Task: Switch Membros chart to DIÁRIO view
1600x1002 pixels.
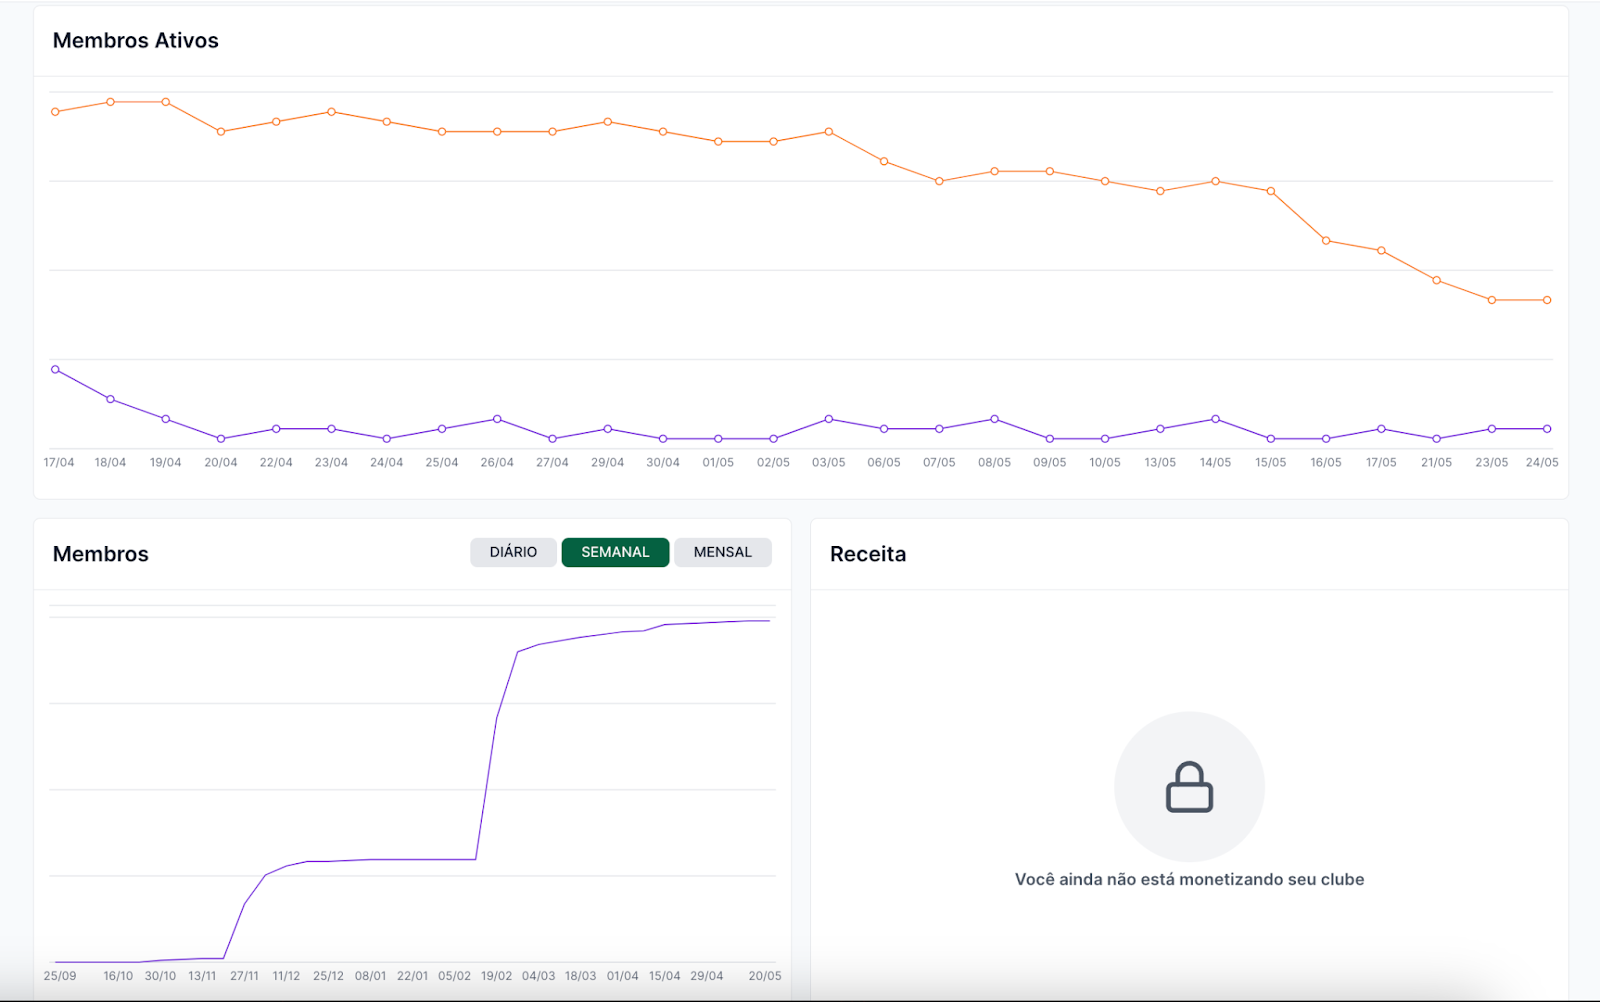Action: (513, 552)
